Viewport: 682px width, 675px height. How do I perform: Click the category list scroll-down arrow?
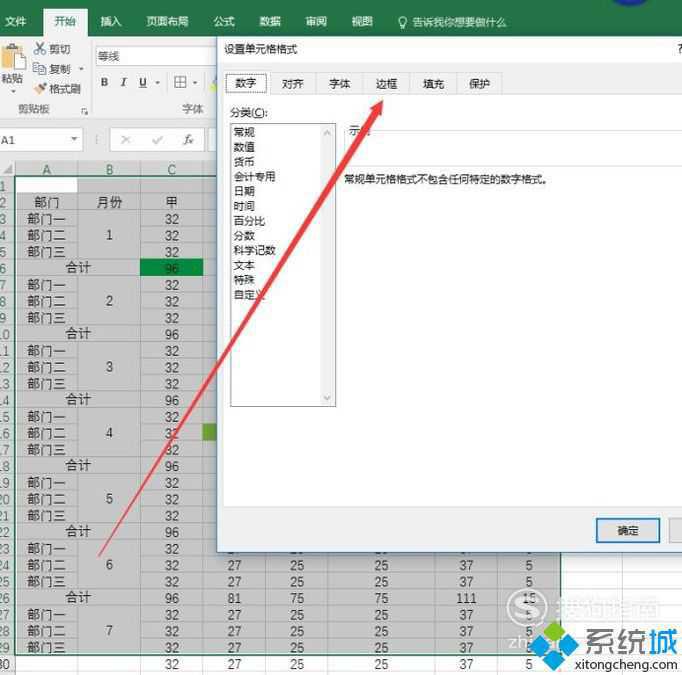[x=327, y=398]
